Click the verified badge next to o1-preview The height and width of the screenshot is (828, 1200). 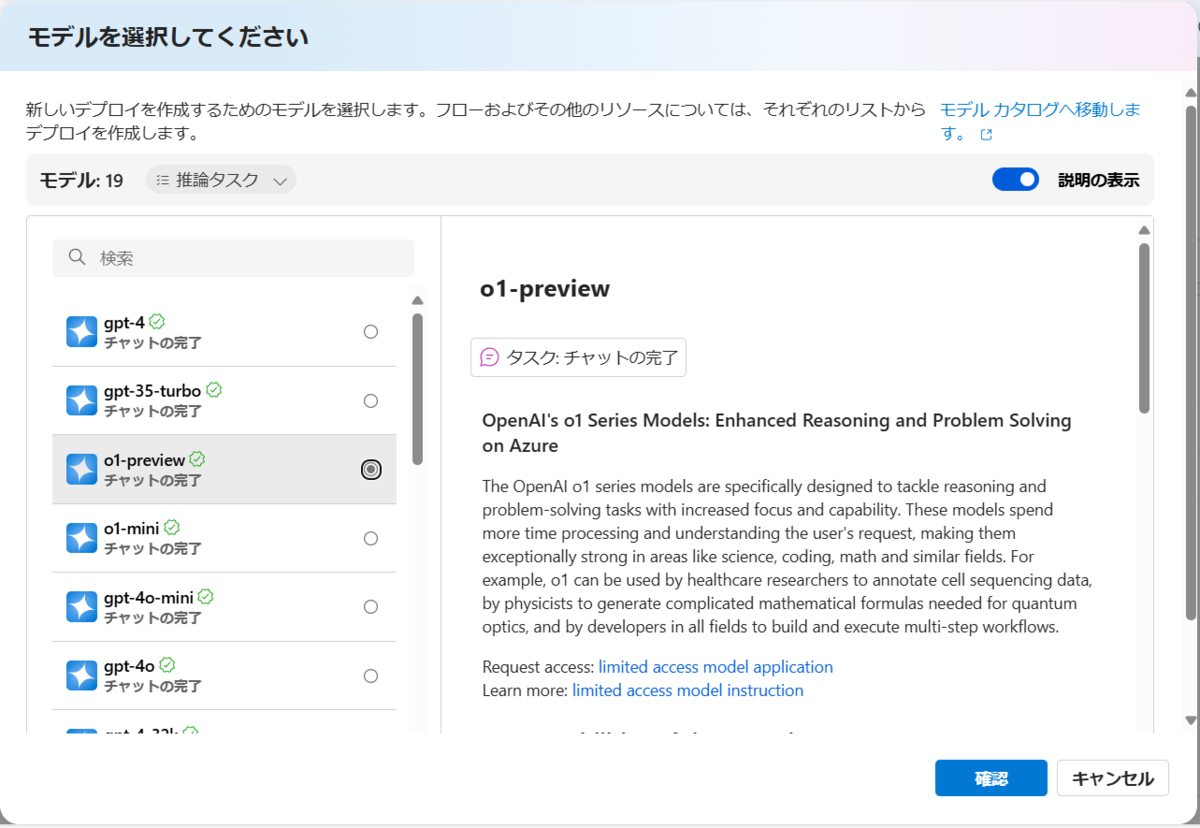coord(198,459)
